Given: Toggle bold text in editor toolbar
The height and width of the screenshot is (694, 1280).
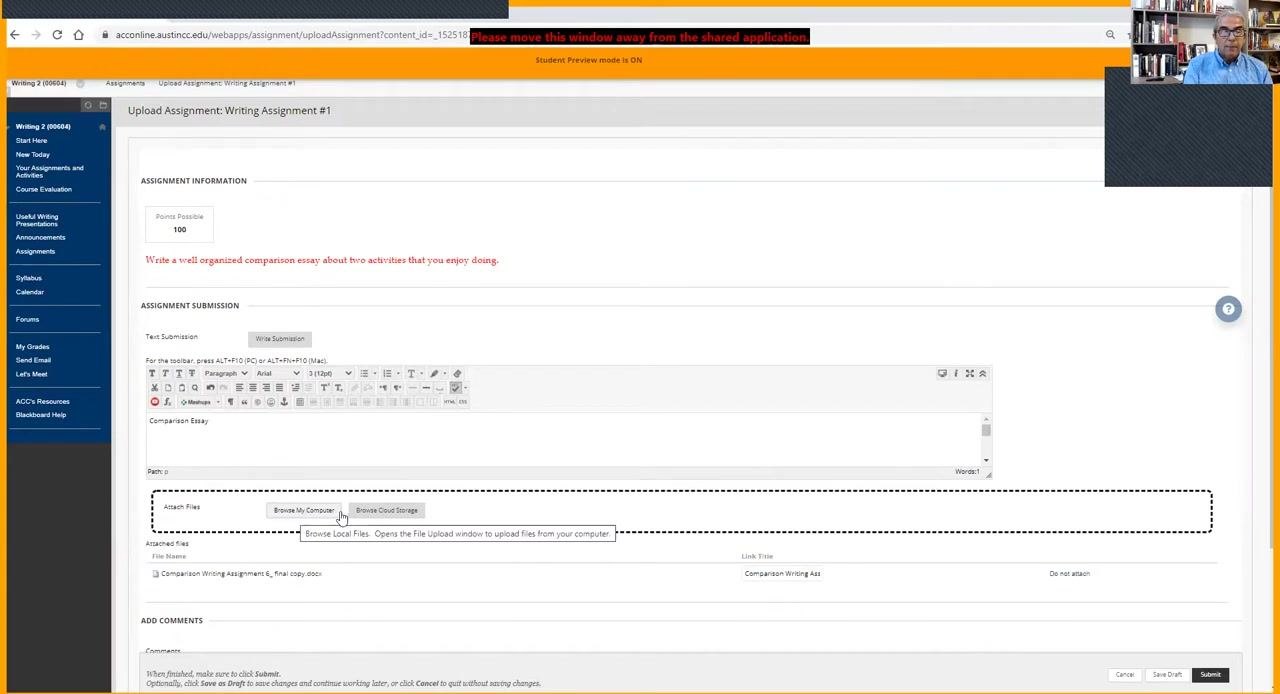Looking at the screenshot, I should 152,373.
